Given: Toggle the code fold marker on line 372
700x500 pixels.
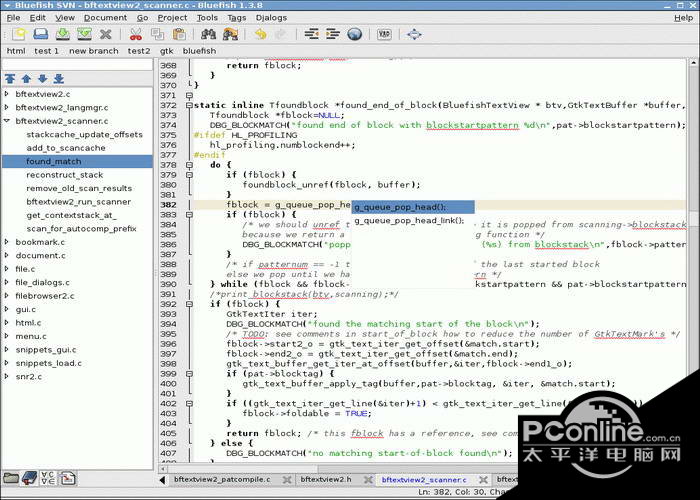Looking at the screenshot, I should pos(189,105).
